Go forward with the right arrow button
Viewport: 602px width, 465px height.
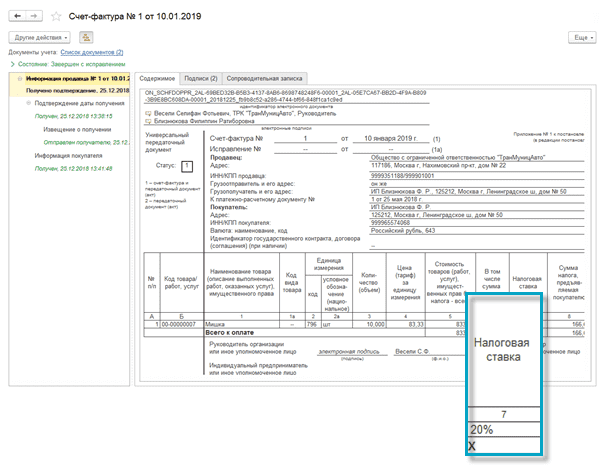[34, 16]
